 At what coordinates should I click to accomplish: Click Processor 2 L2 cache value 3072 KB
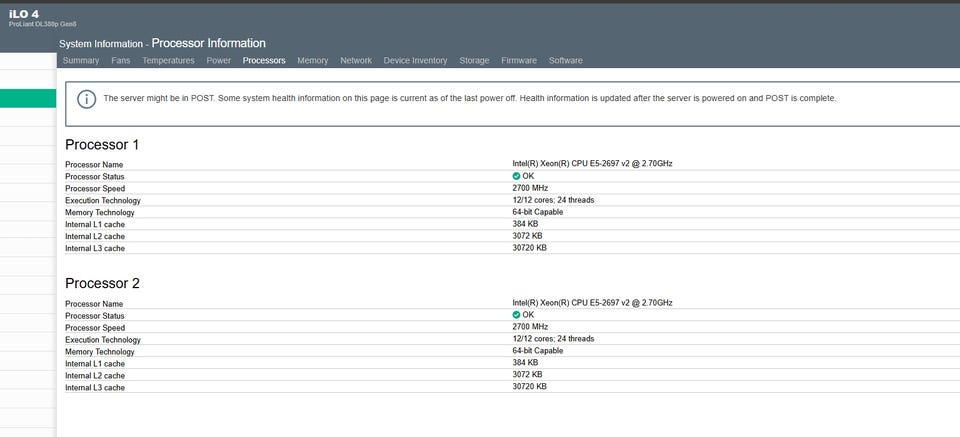[527, 375]
